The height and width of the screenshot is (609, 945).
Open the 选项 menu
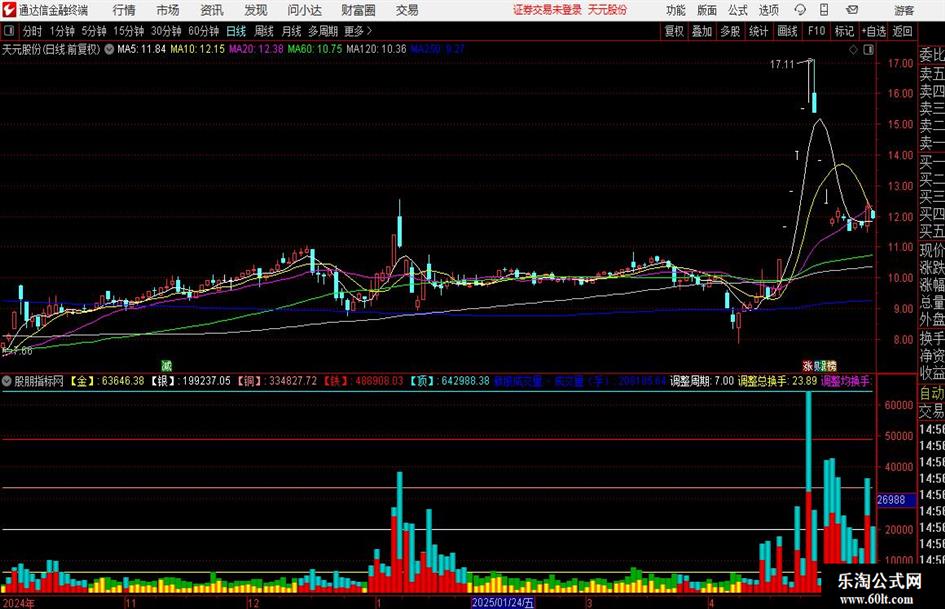pos(768,10)
